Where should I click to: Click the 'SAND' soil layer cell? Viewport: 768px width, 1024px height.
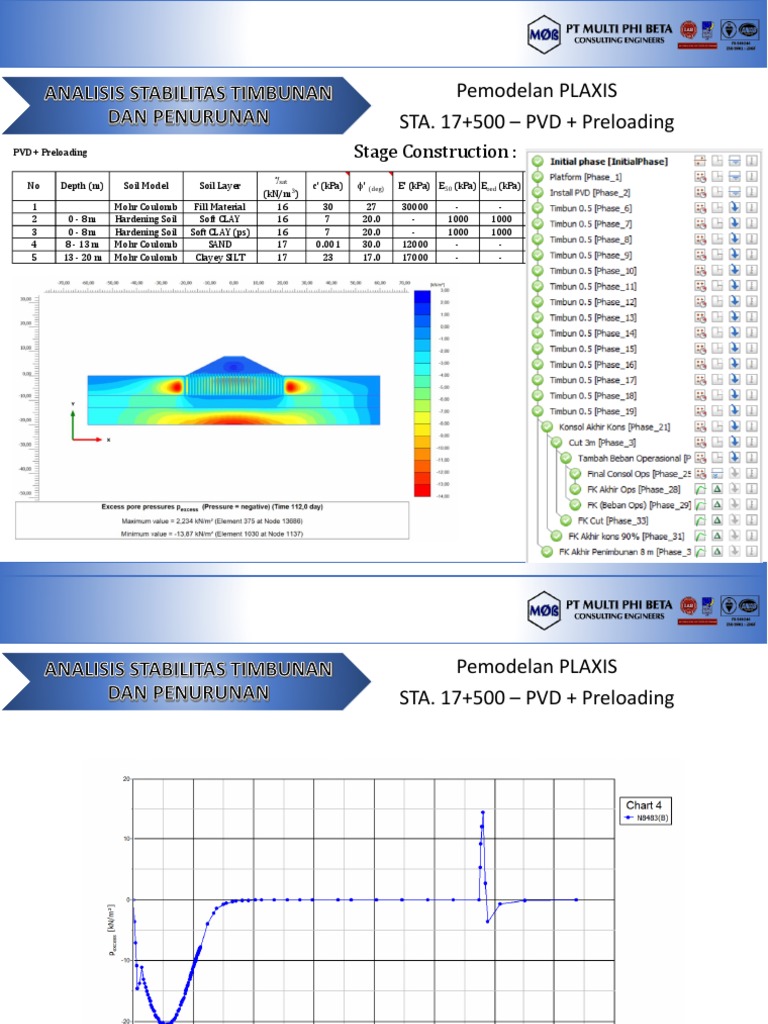tap(219, 244)
